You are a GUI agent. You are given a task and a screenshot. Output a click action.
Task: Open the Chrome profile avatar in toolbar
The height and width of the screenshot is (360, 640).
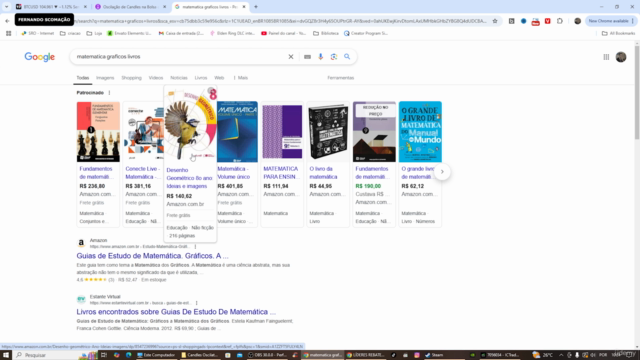[x=577, y=21]
